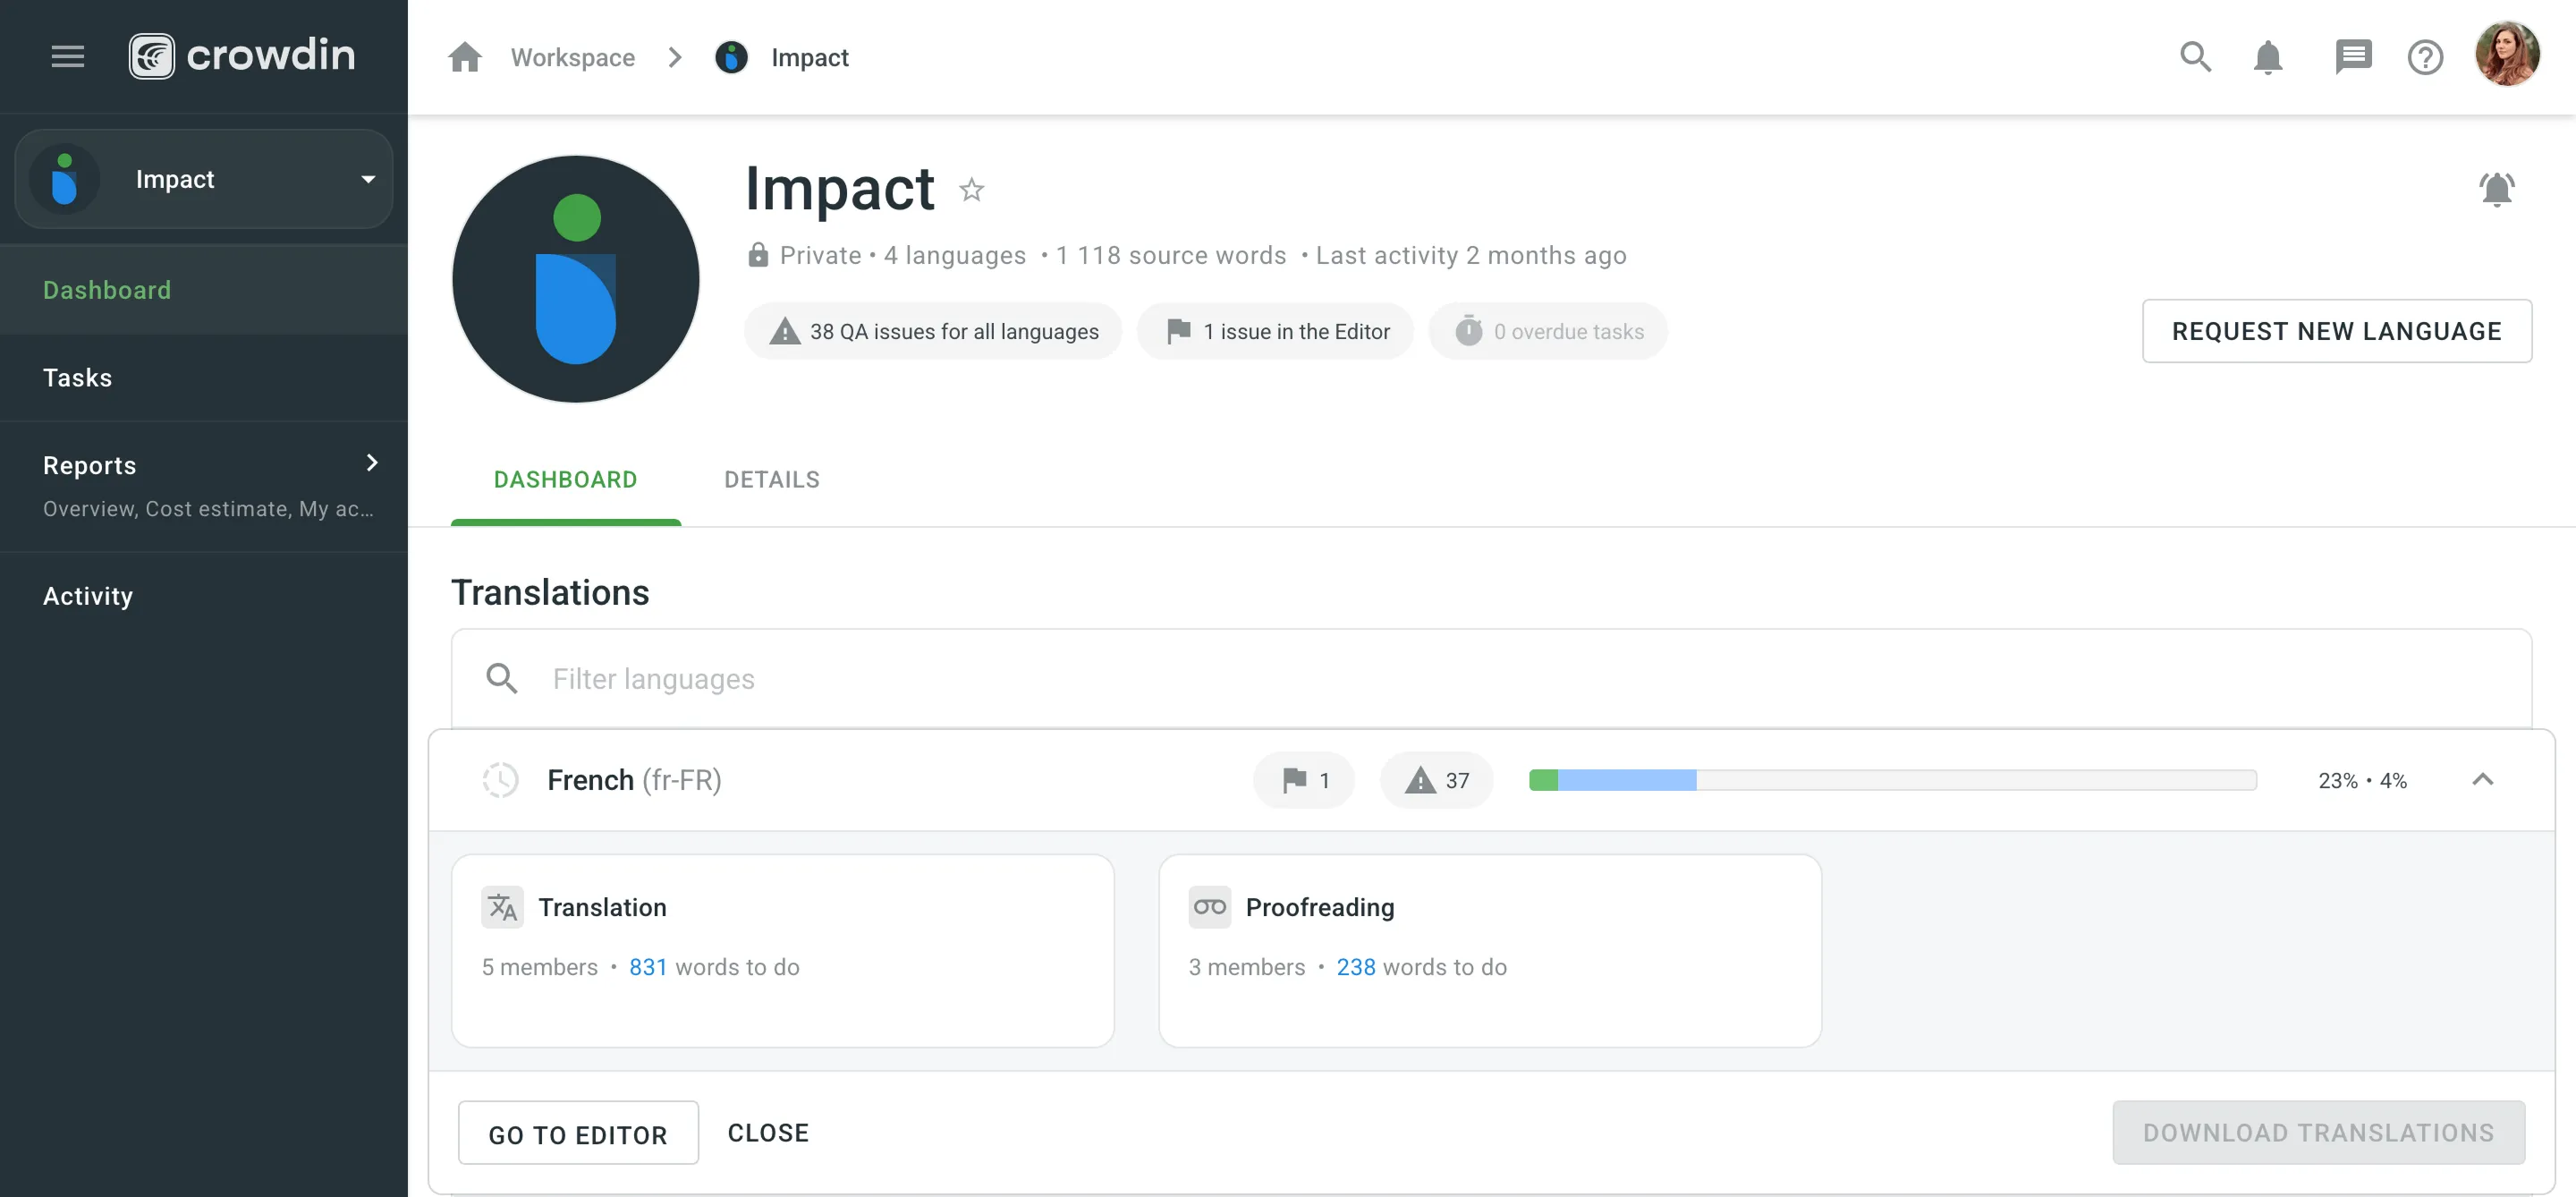Star the Impact project

pyautogui.click(x=971, y=190)
